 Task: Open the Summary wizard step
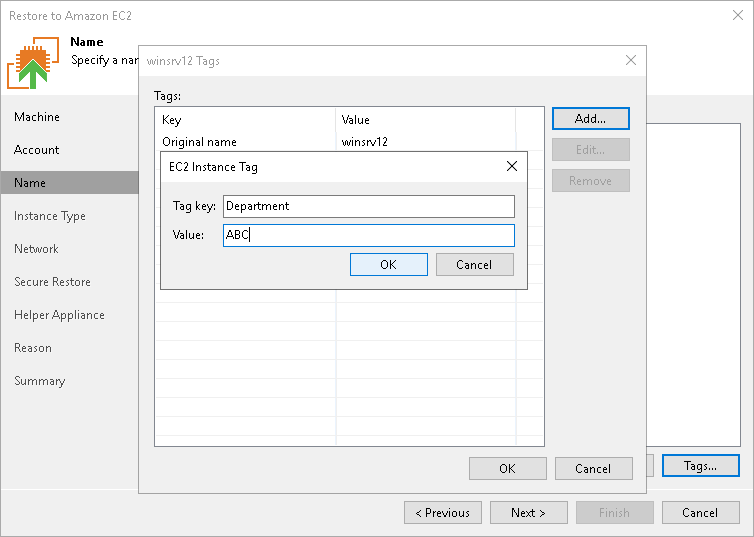(39, 381)
